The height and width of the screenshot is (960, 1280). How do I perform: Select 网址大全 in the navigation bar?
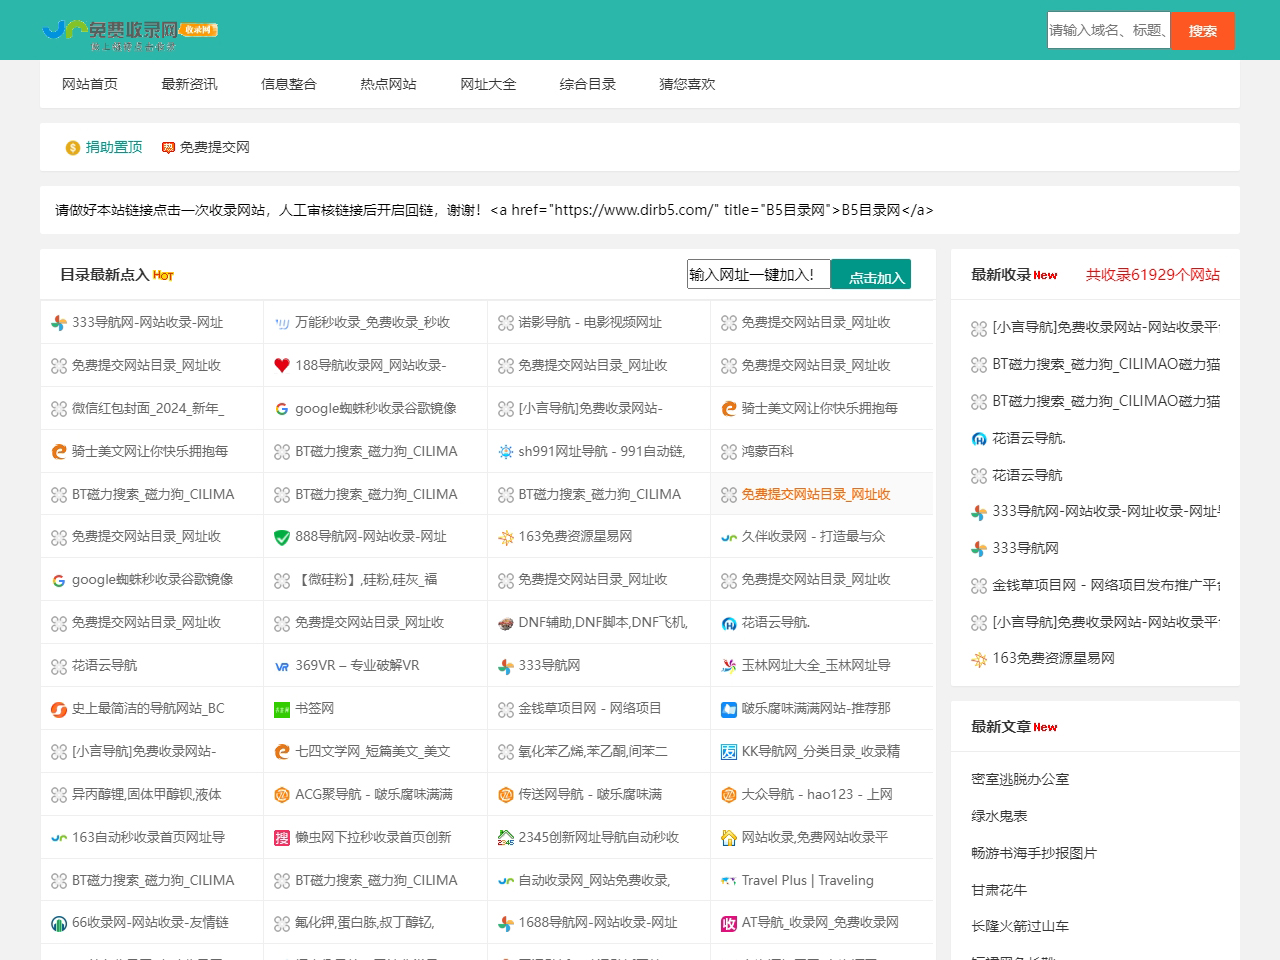tap(488, 84)
